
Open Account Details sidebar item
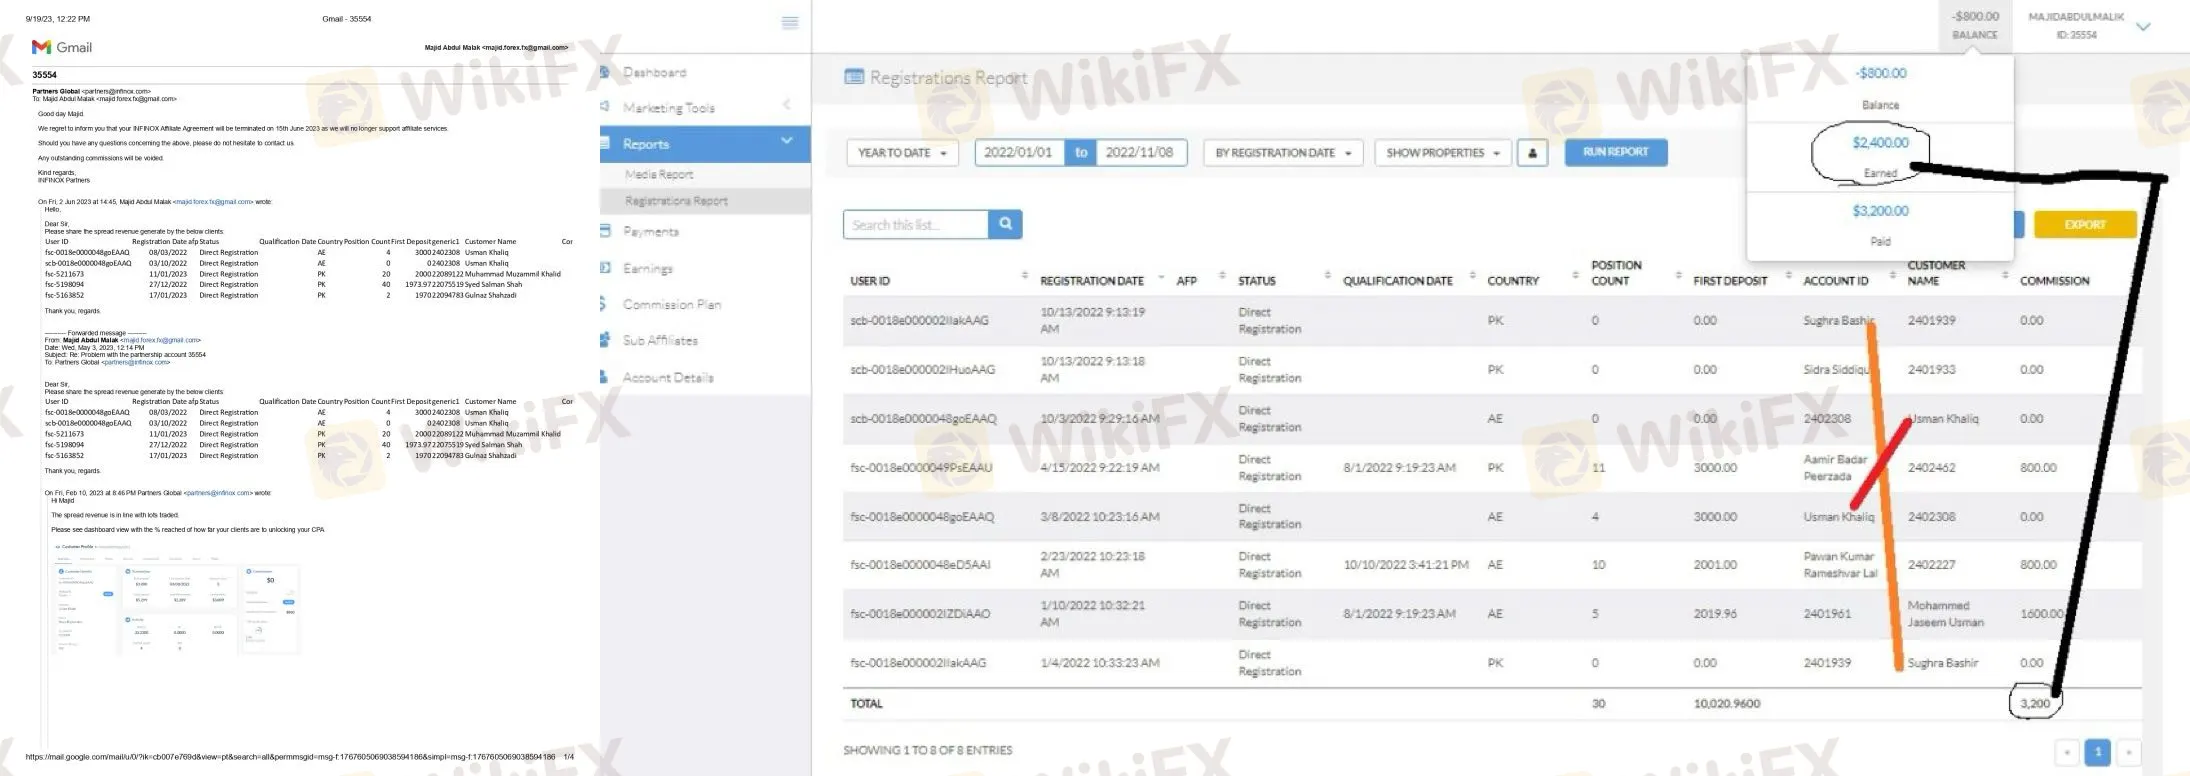pos(667,377)
